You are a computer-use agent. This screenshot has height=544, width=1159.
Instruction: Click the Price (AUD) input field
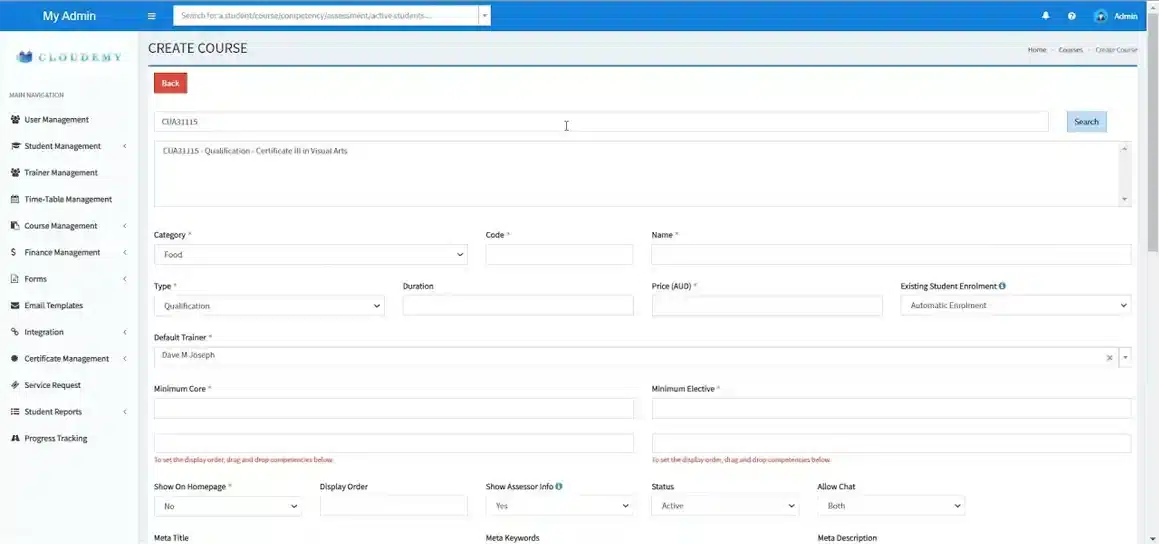tap(767, 305)
